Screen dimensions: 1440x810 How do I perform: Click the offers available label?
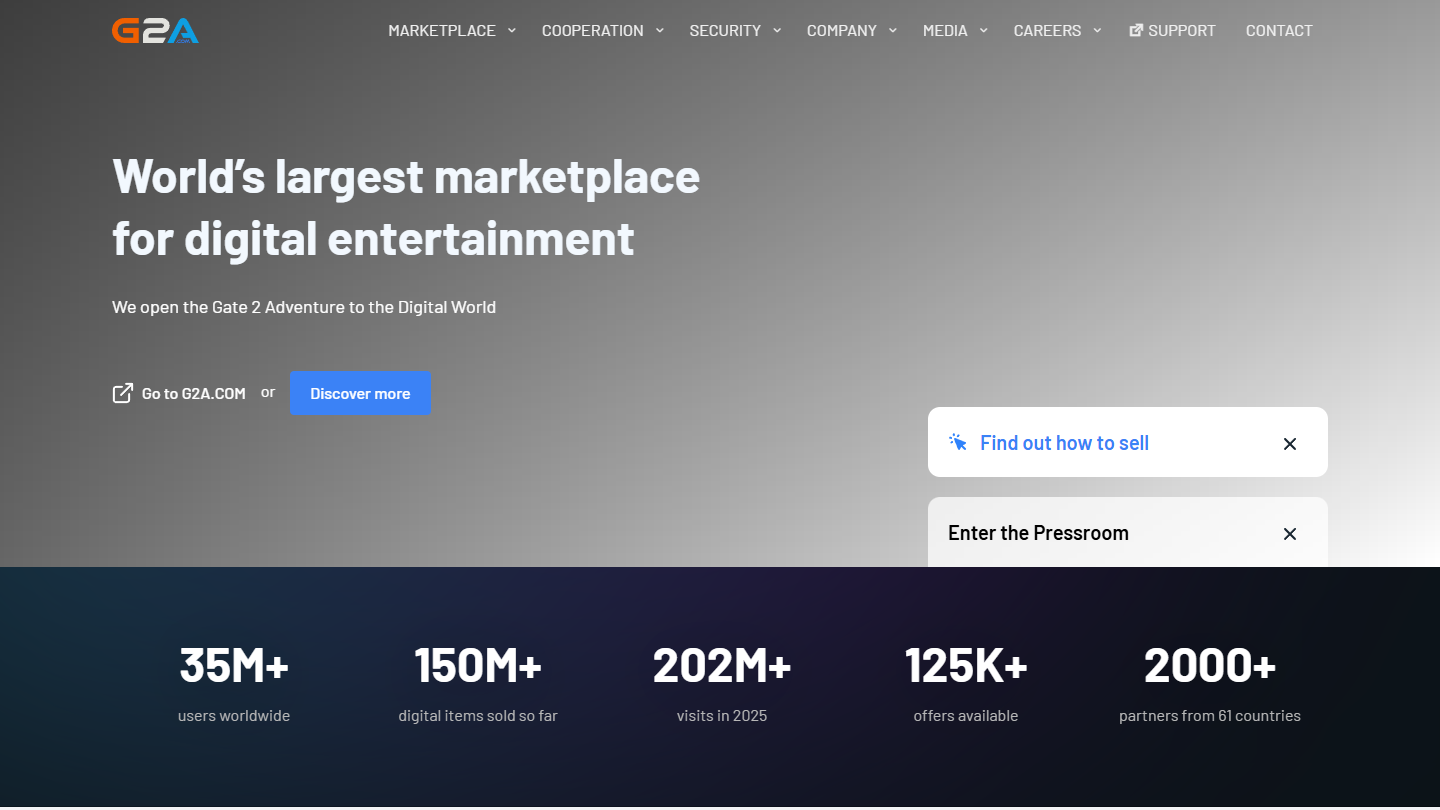[966, 716]
